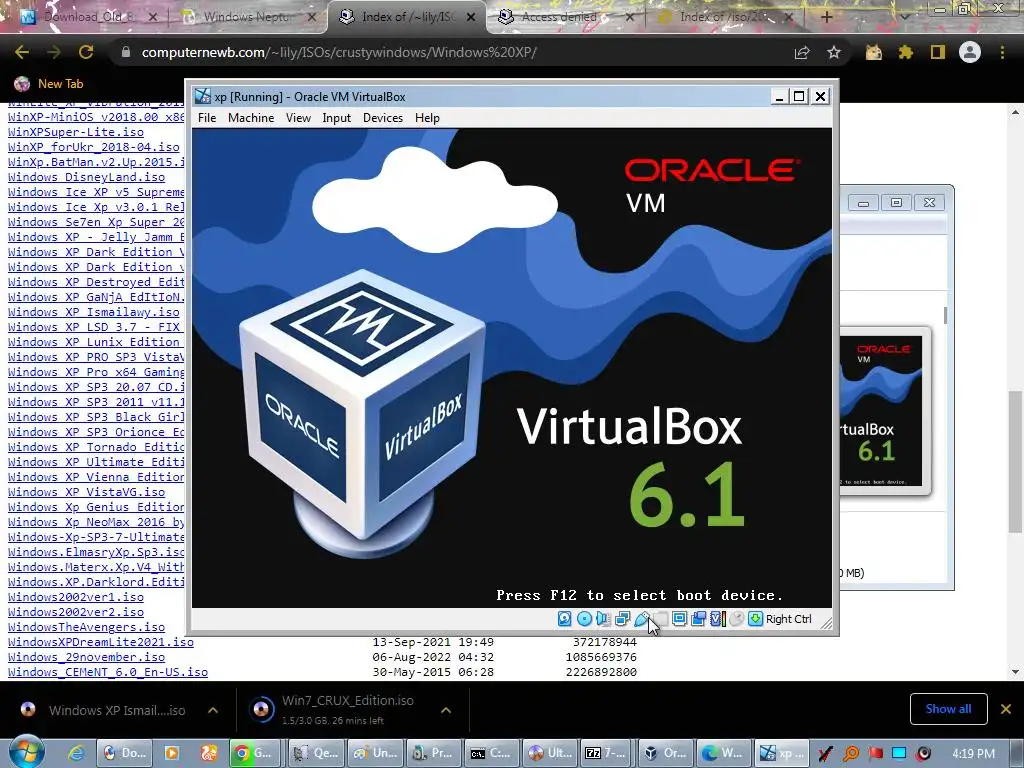The height and width of the screenshot is (768, 1024).
Task: Open Internet Explorer from the taskbar
Action: (x=76, y=753)
